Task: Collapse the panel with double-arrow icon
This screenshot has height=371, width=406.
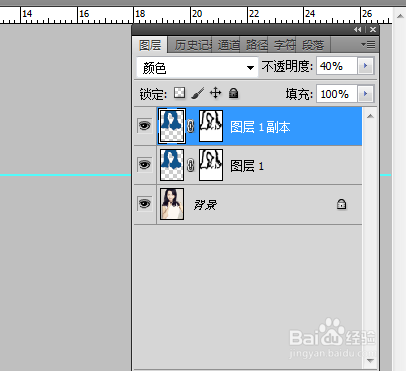Action: (x=358, y=30)
